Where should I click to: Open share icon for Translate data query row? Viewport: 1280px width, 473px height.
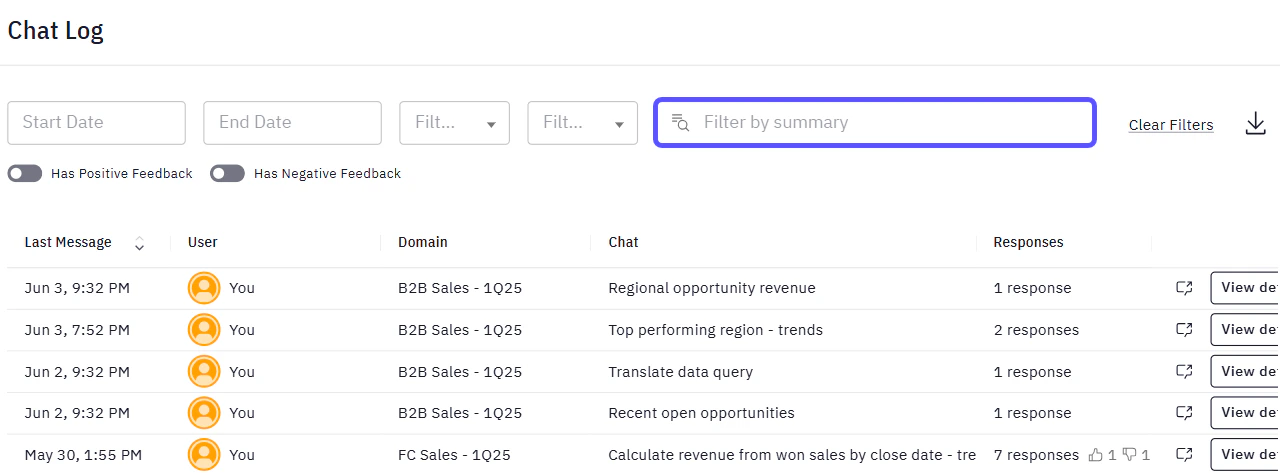click(1184, 371)
